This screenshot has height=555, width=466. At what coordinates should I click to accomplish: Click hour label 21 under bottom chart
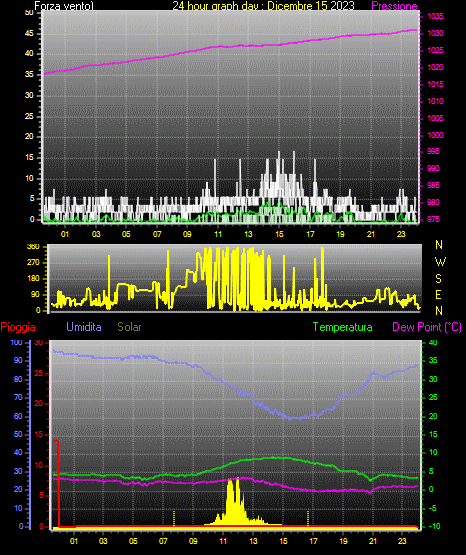coord(373,541)
